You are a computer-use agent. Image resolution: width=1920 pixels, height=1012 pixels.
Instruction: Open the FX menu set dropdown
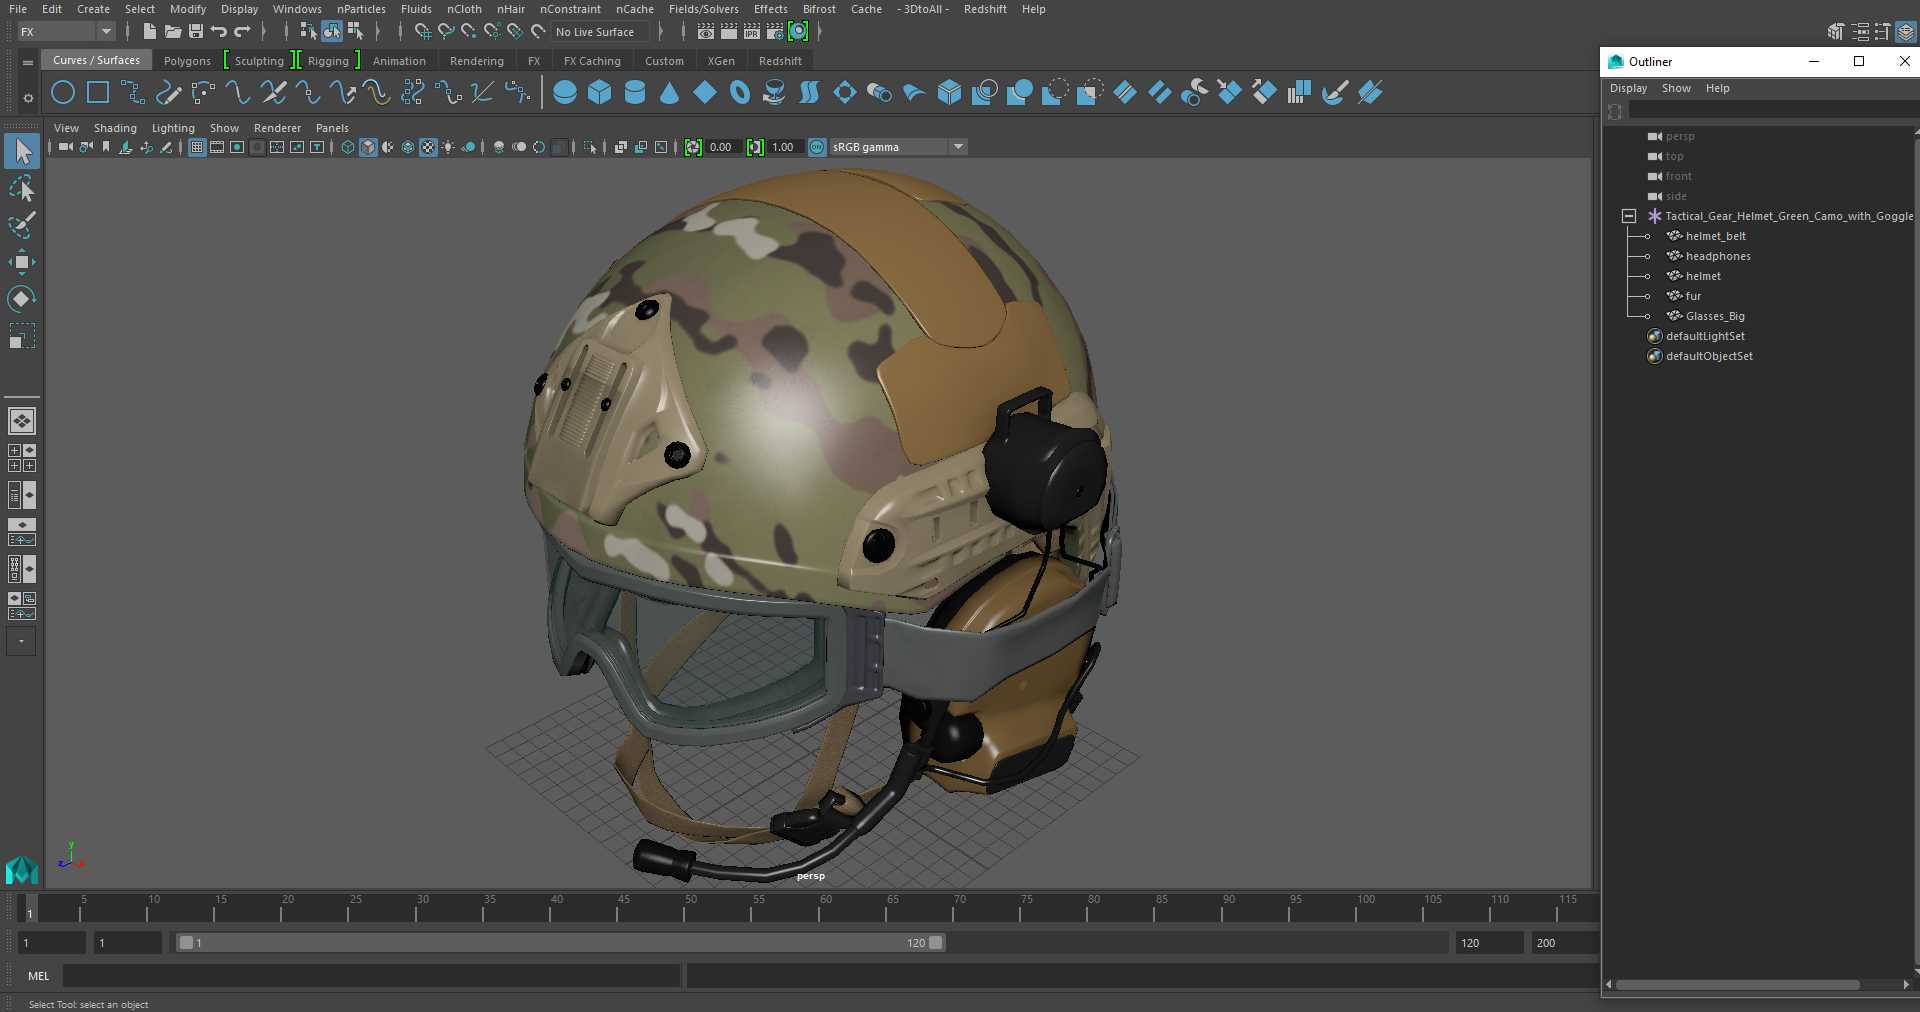click(x=66, y=32)
